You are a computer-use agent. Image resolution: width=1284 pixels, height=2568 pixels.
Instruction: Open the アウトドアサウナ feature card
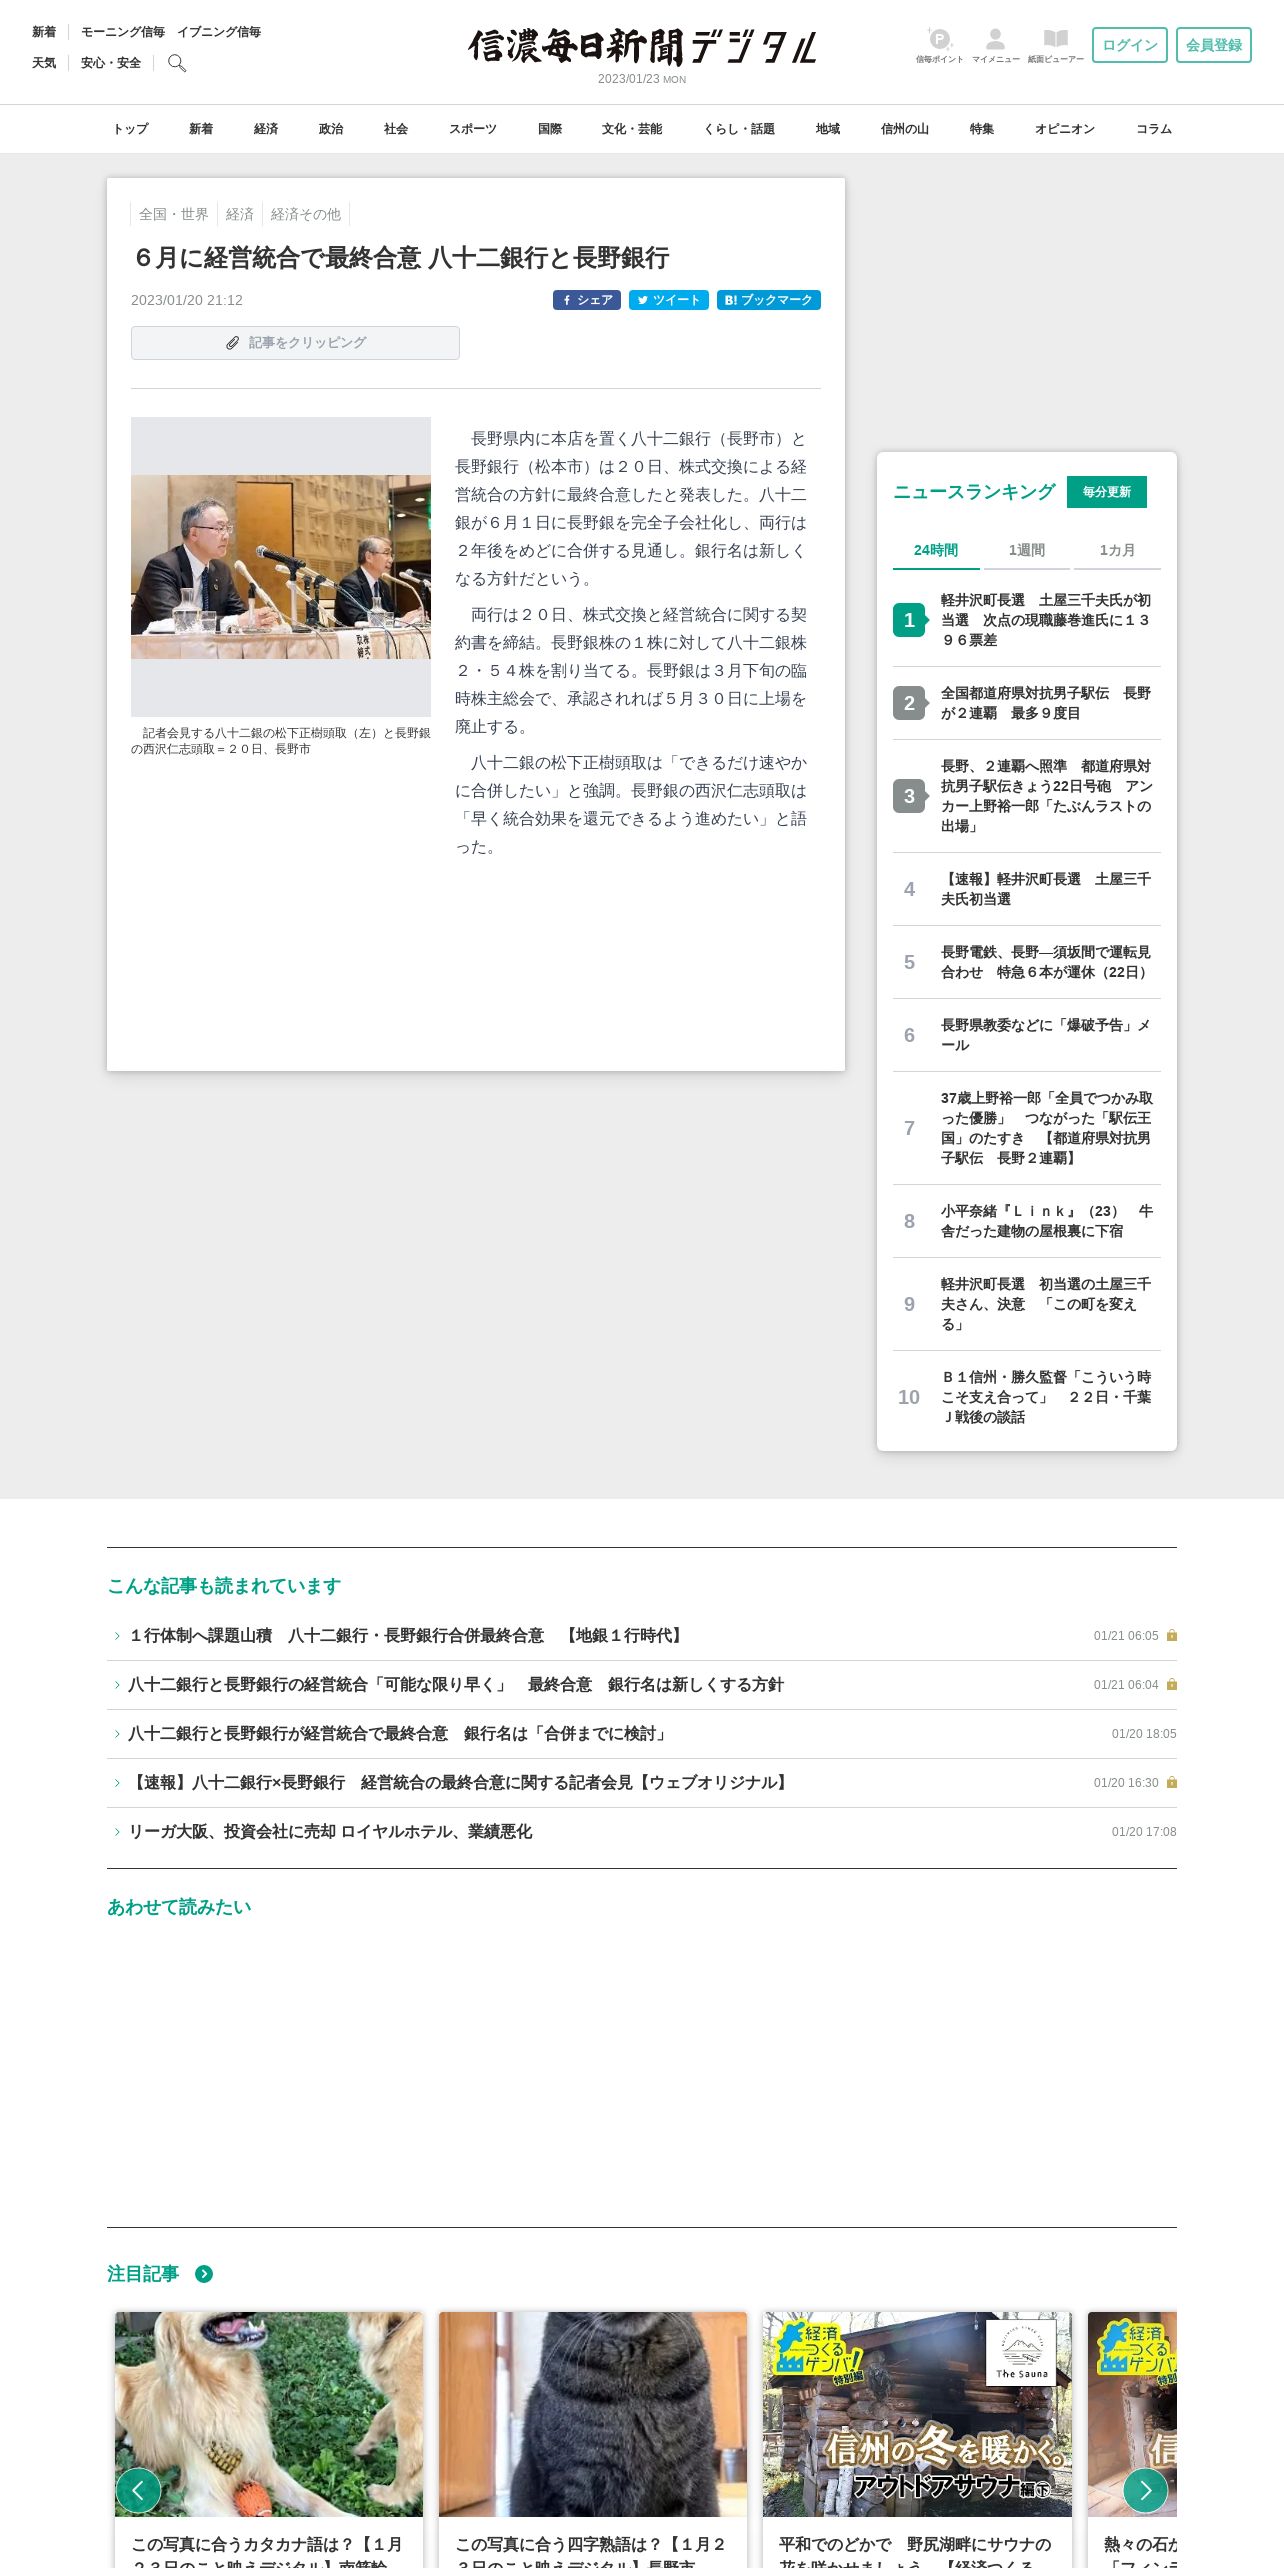coord(917,2438)
